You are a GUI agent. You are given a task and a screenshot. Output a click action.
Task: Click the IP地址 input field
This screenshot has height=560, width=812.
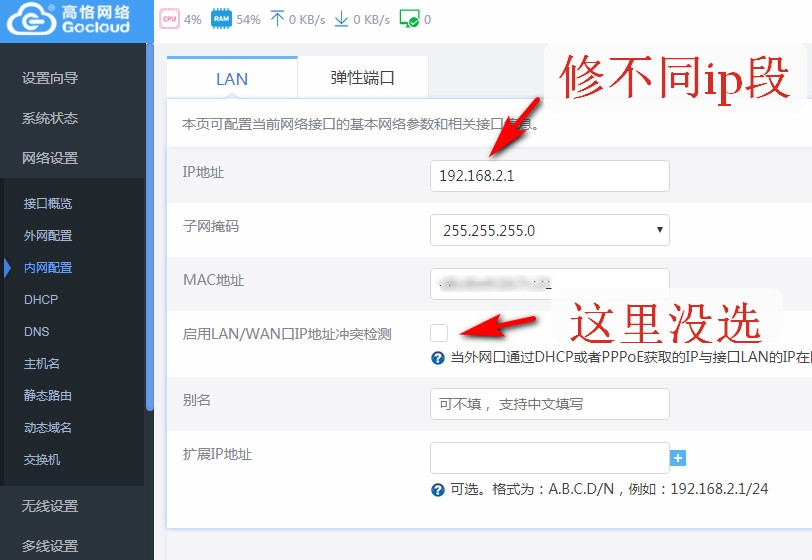[549, 176]
